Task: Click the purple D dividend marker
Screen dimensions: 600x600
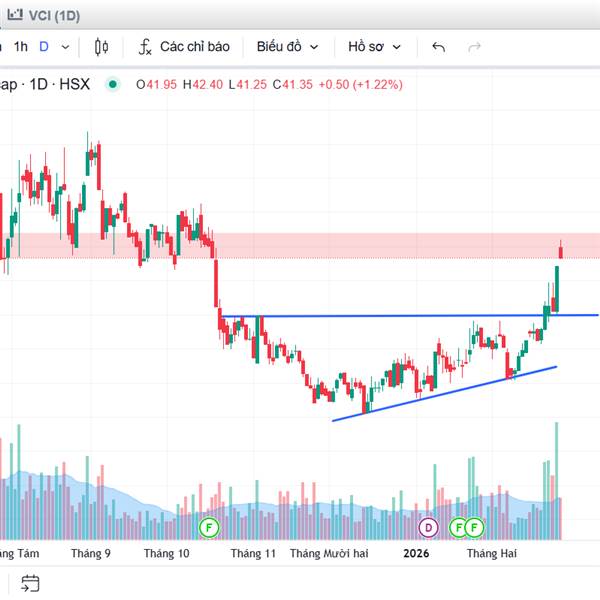Action: coord(428,528)
